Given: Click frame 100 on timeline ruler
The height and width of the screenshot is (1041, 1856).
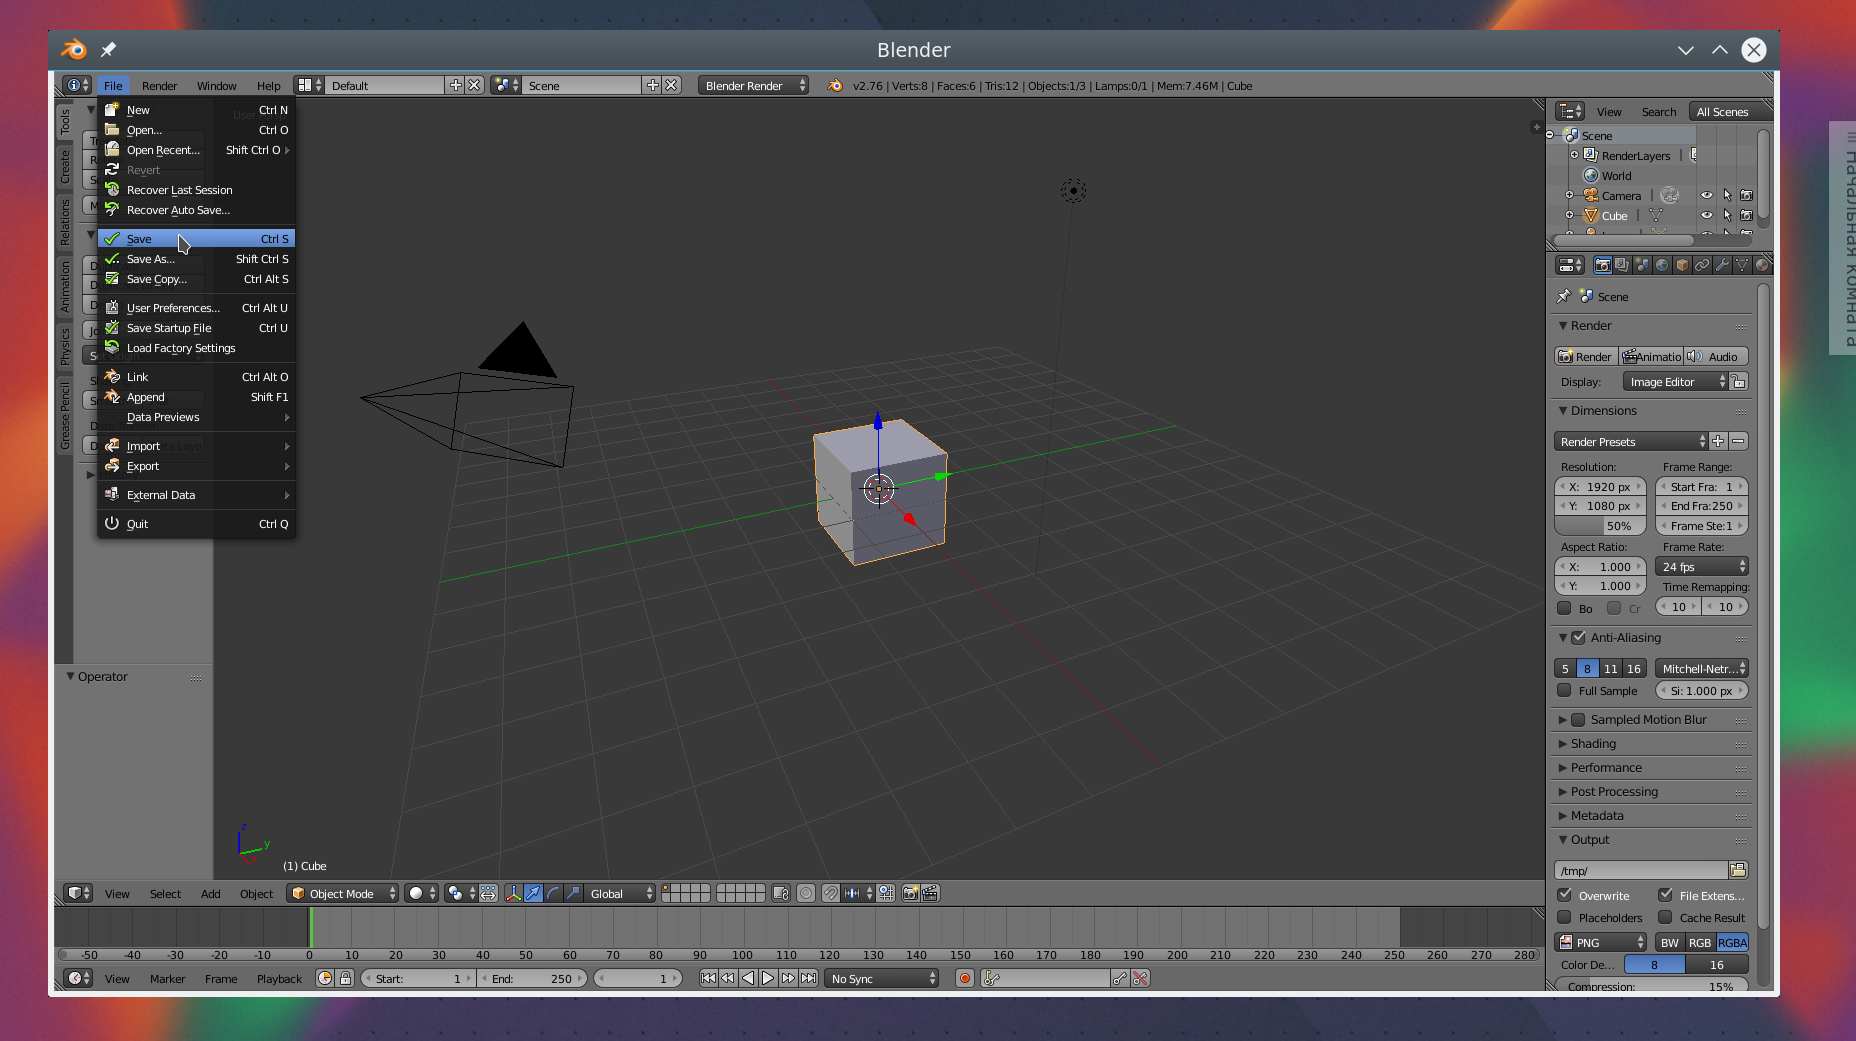Looking at the screenshot, I should pyautogui.click(x=742, y=955).
